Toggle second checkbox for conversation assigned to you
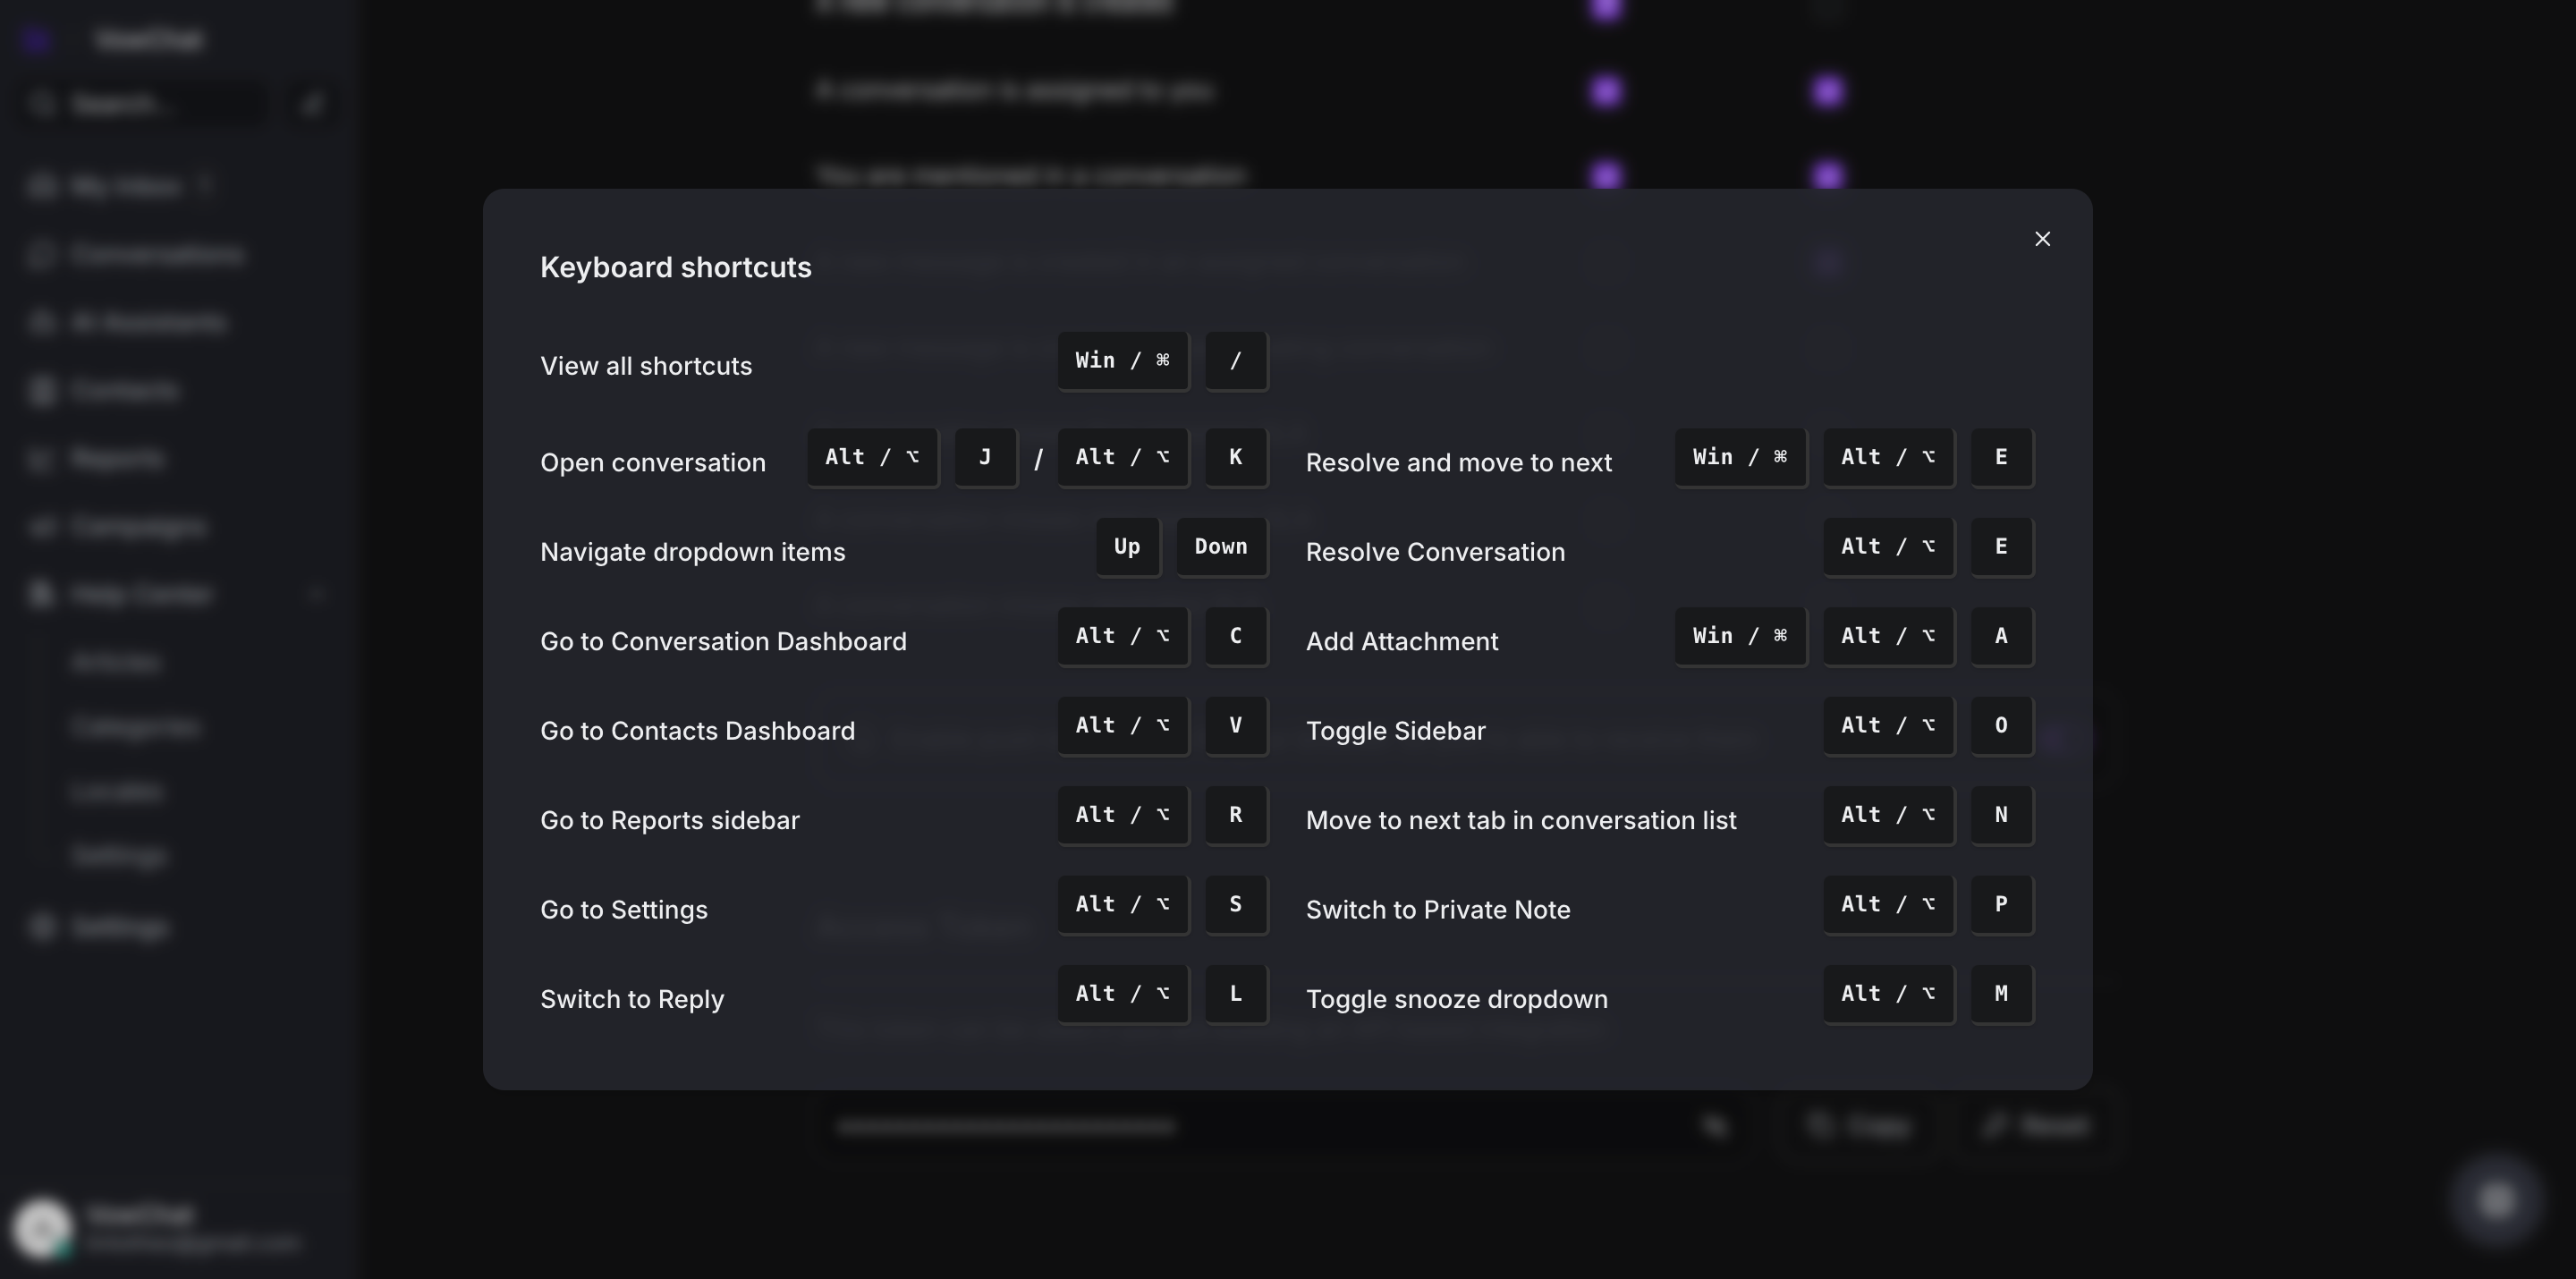Screen dimensions: 2576x1279 point(1827,92)
